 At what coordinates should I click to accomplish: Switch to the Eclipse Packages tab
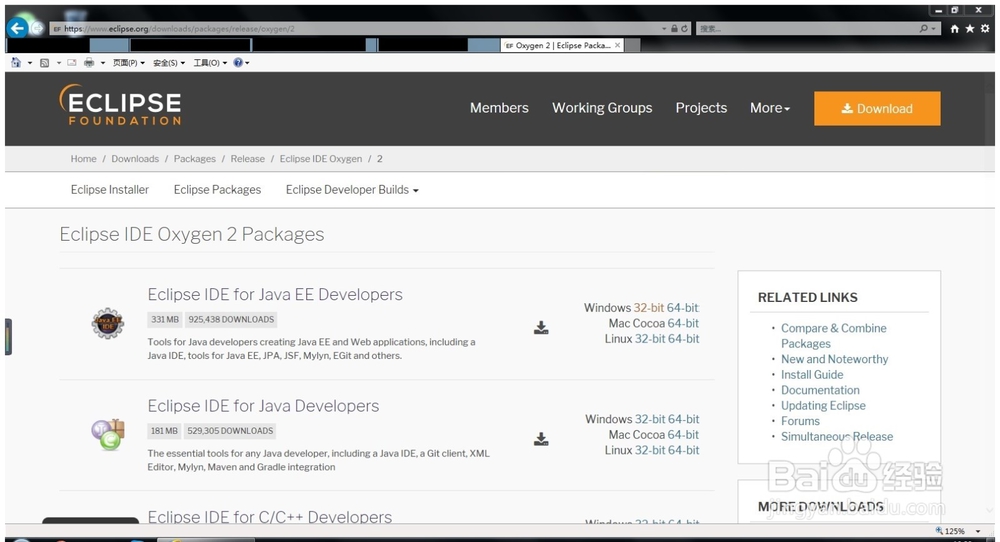tap(217, 190)
